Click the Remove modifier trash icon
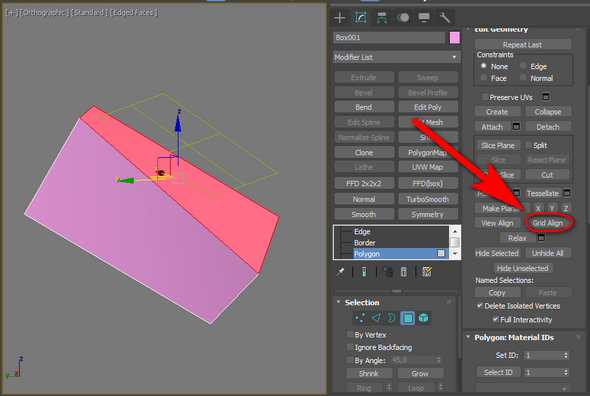The height and width of the screenshot is (396, 590). (x=403, y=271)
